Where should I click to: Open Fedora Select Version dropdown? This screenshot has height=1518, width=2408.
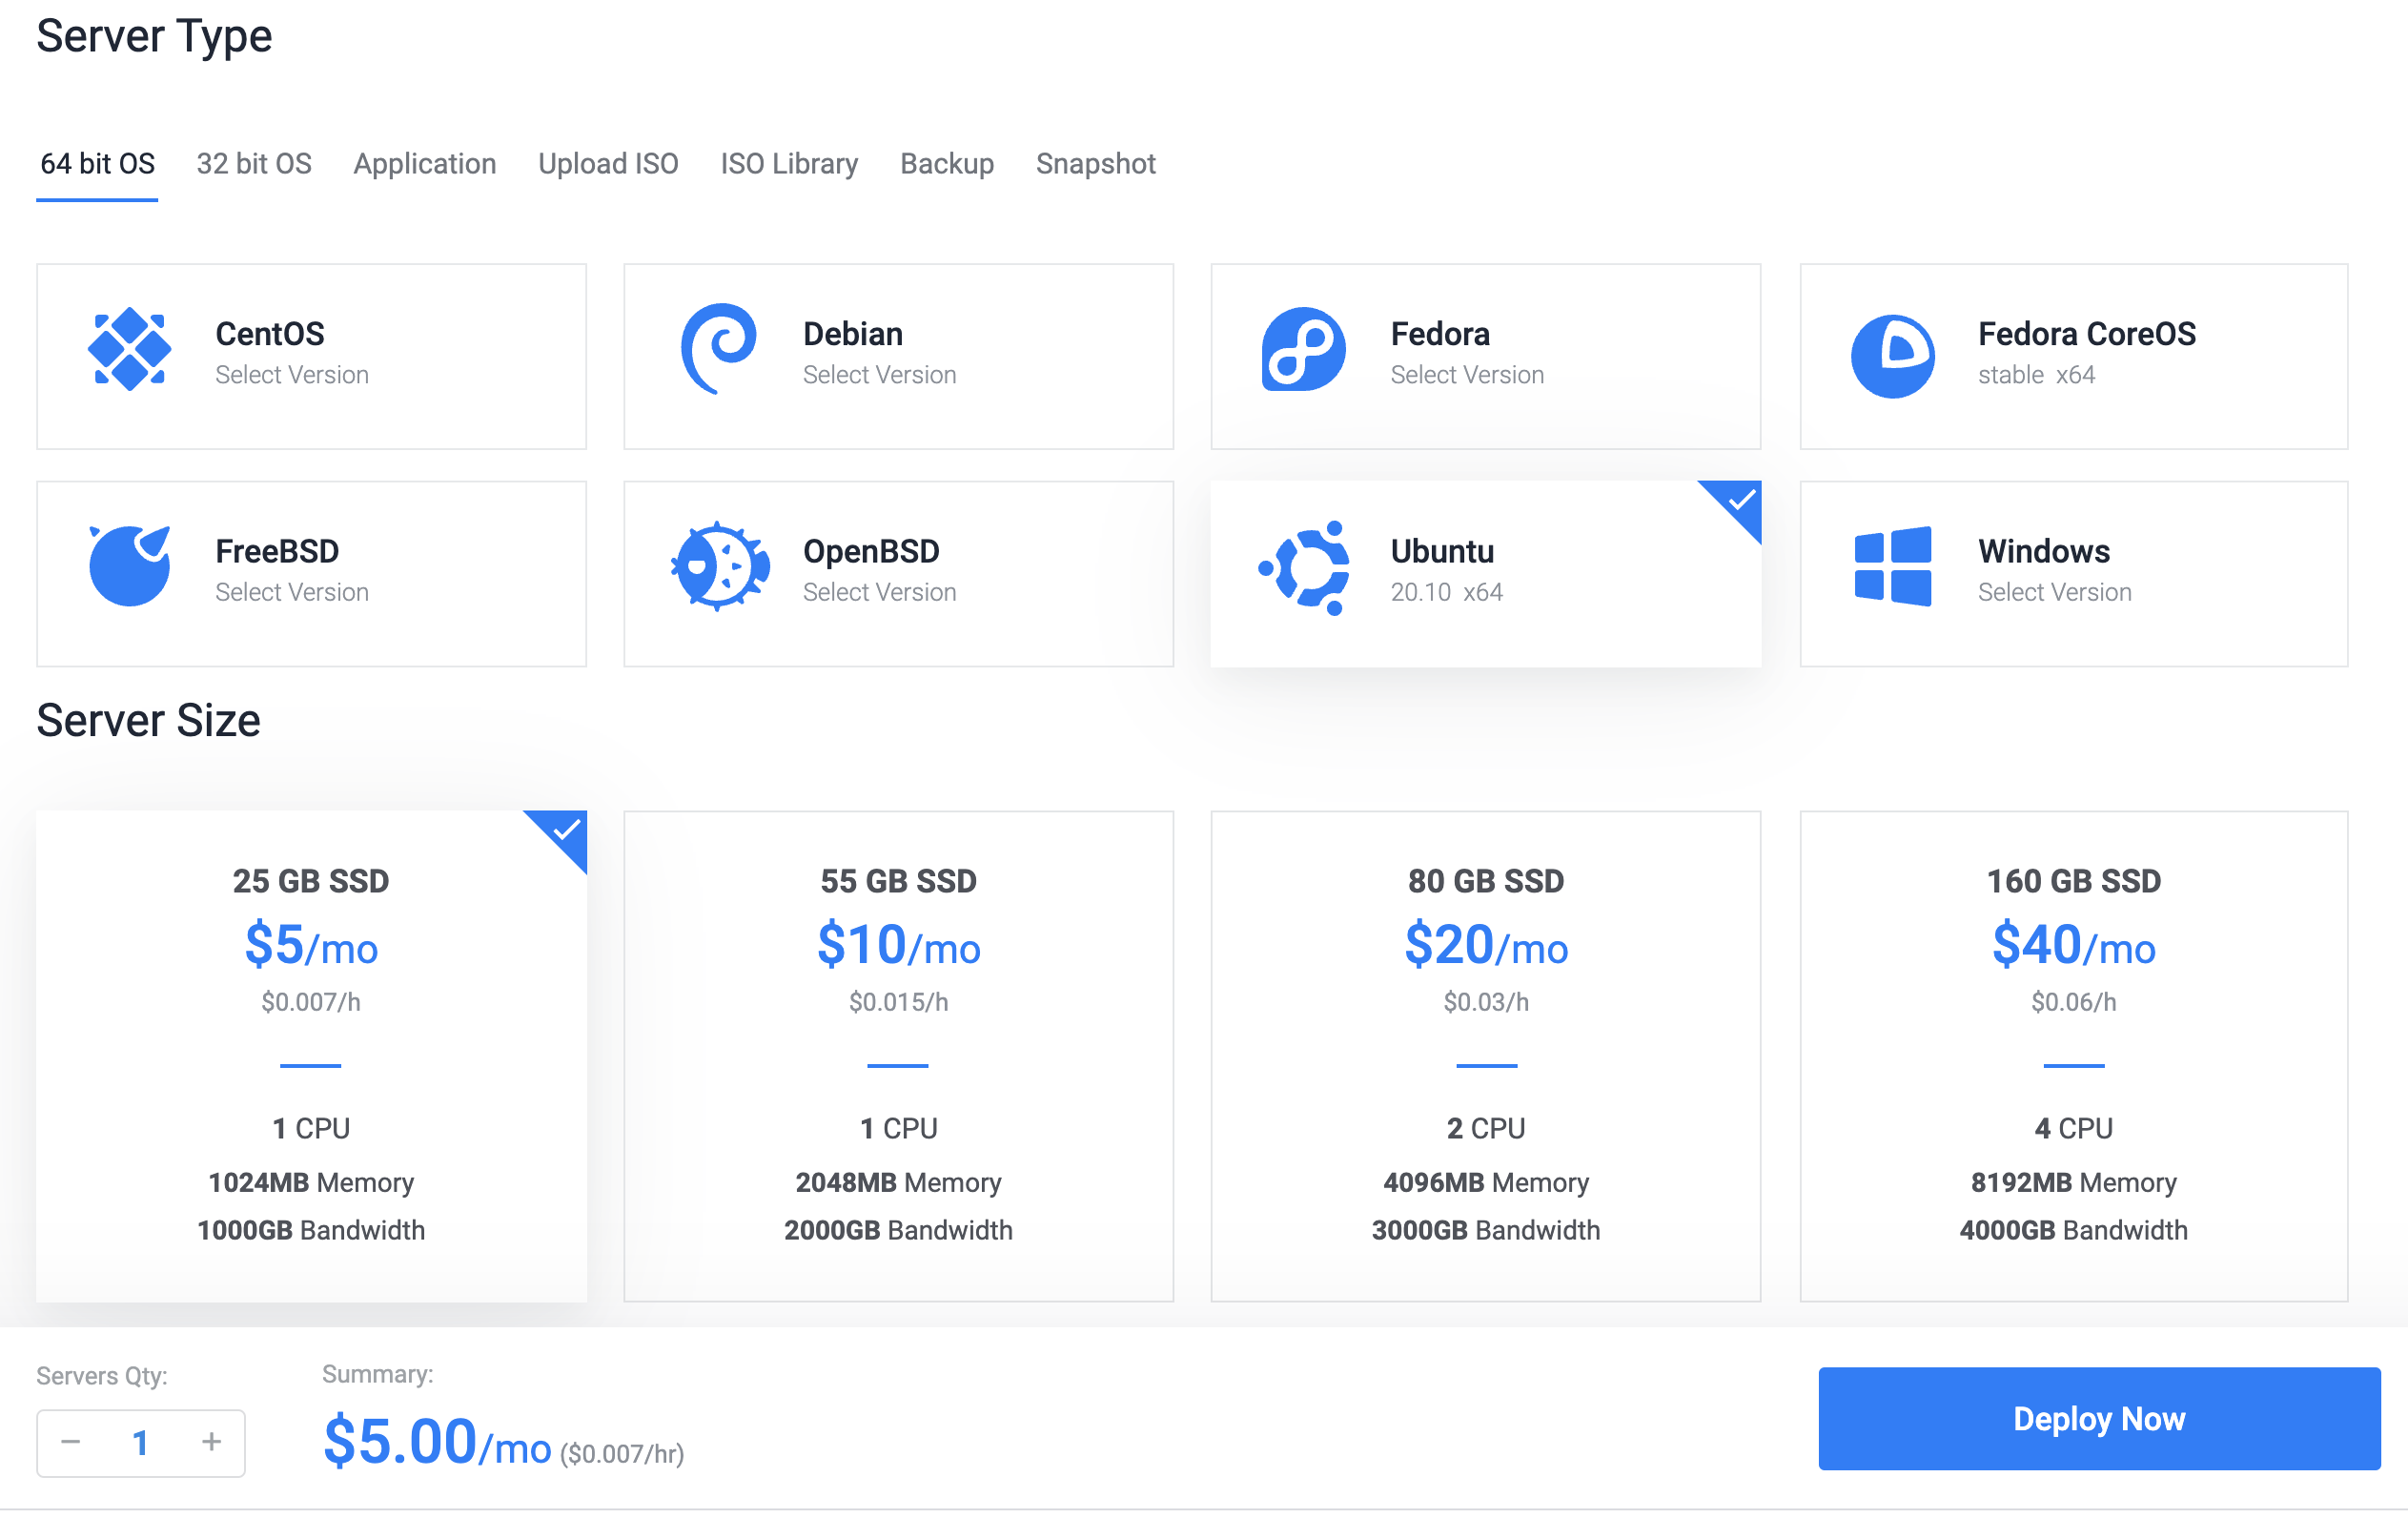(1467, 375)
